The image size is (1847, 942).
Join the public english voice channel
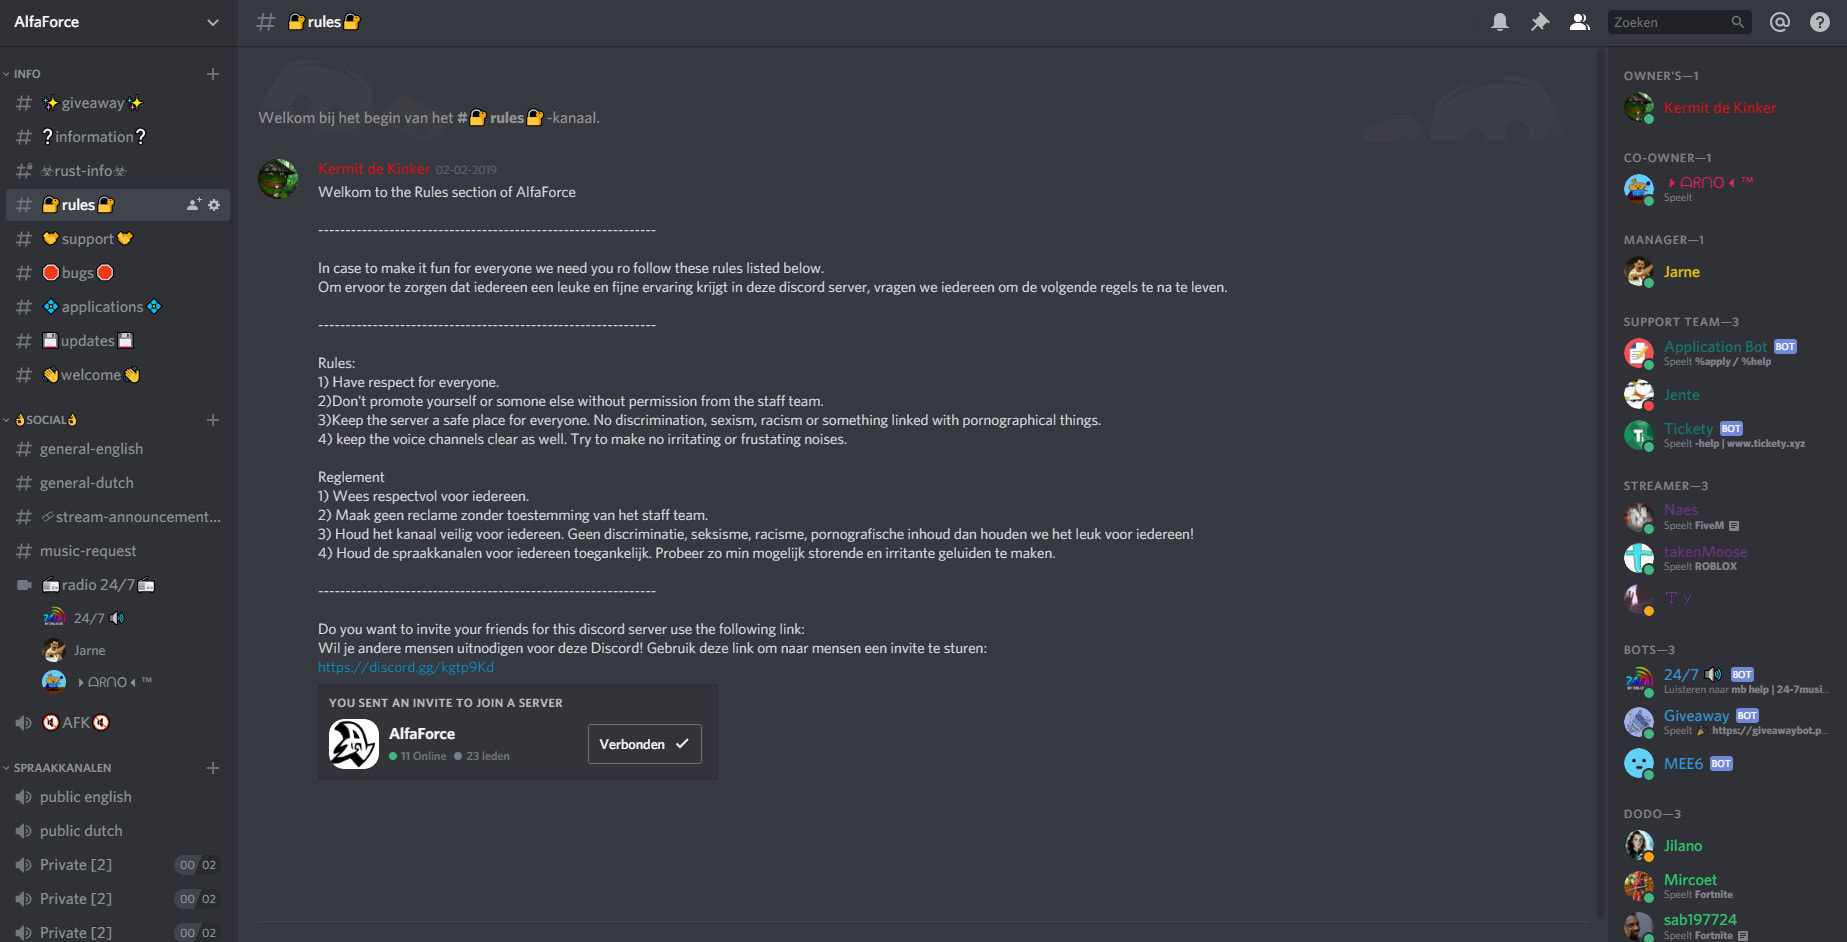click(86, 797)
